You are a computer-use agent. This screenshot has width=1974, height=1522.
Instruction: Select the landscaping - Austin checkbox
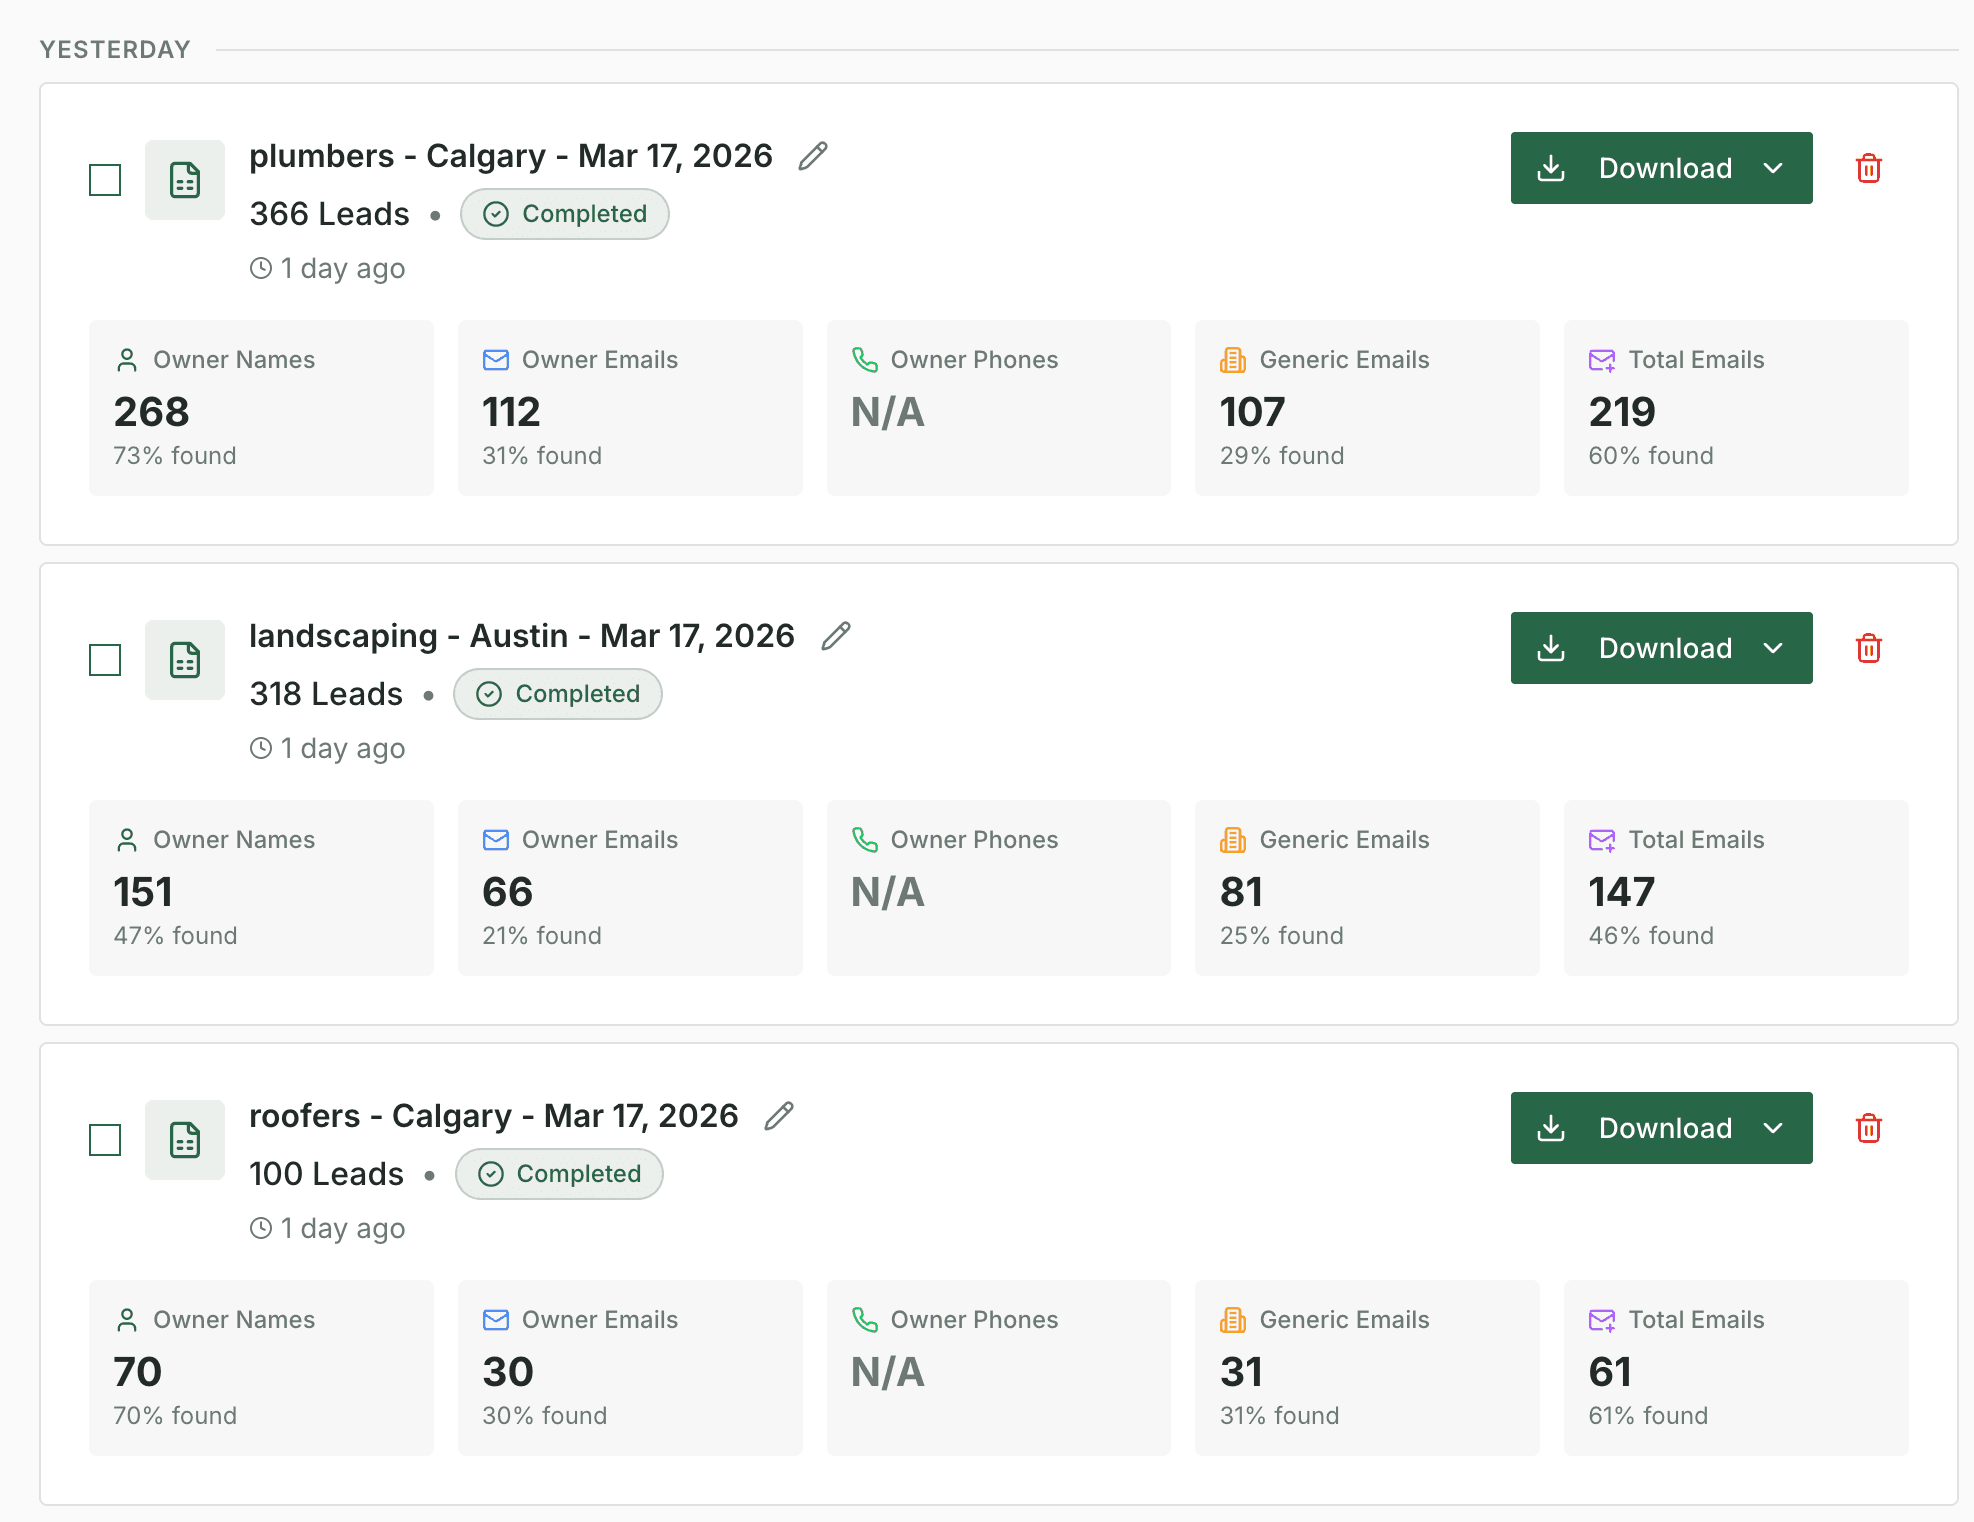tap(104, 660)
